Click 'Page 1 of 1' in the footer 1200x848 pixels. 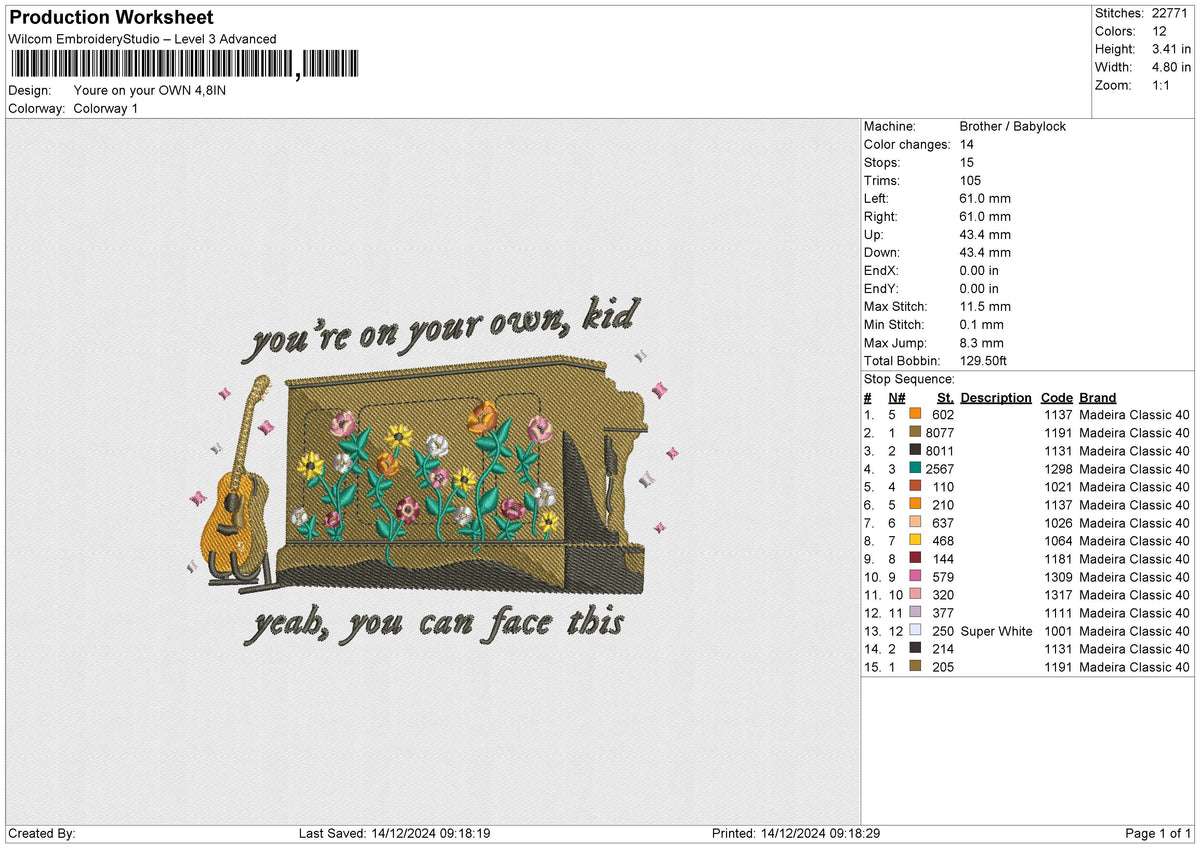pos(1158,833)
